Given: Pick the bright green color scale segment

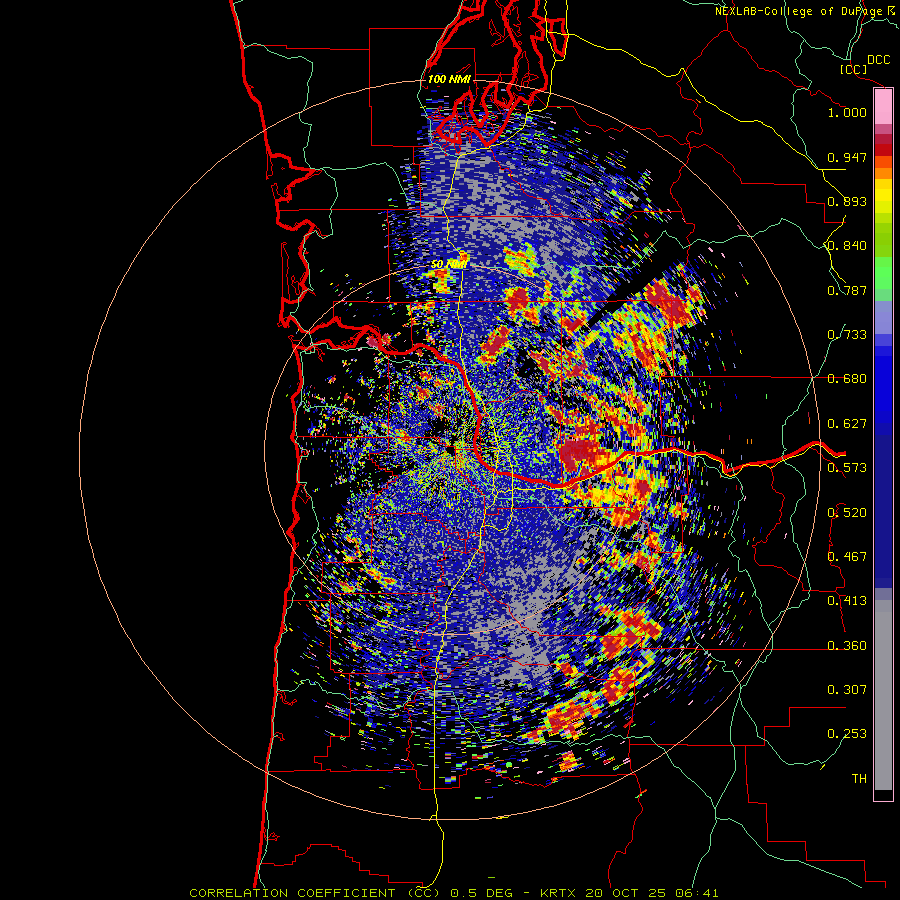Looking at the screenshot, I should (883, 273).
